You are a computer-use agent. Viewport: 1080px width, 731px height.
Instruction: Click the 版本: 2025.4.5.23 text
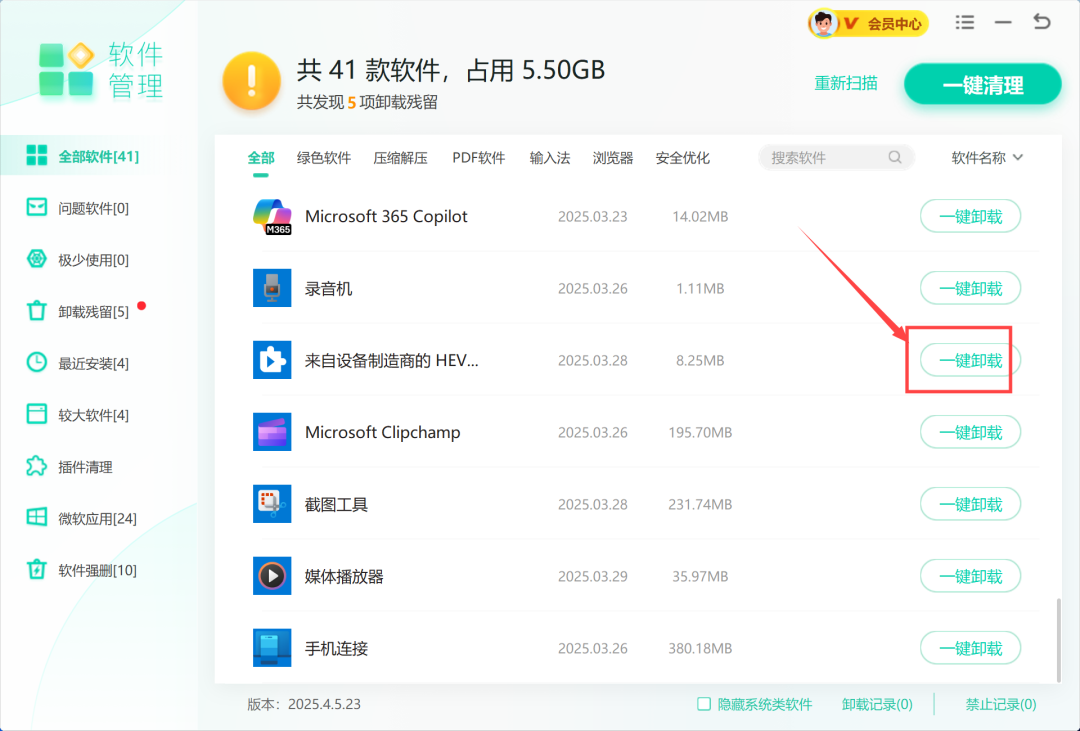[304, 704]
